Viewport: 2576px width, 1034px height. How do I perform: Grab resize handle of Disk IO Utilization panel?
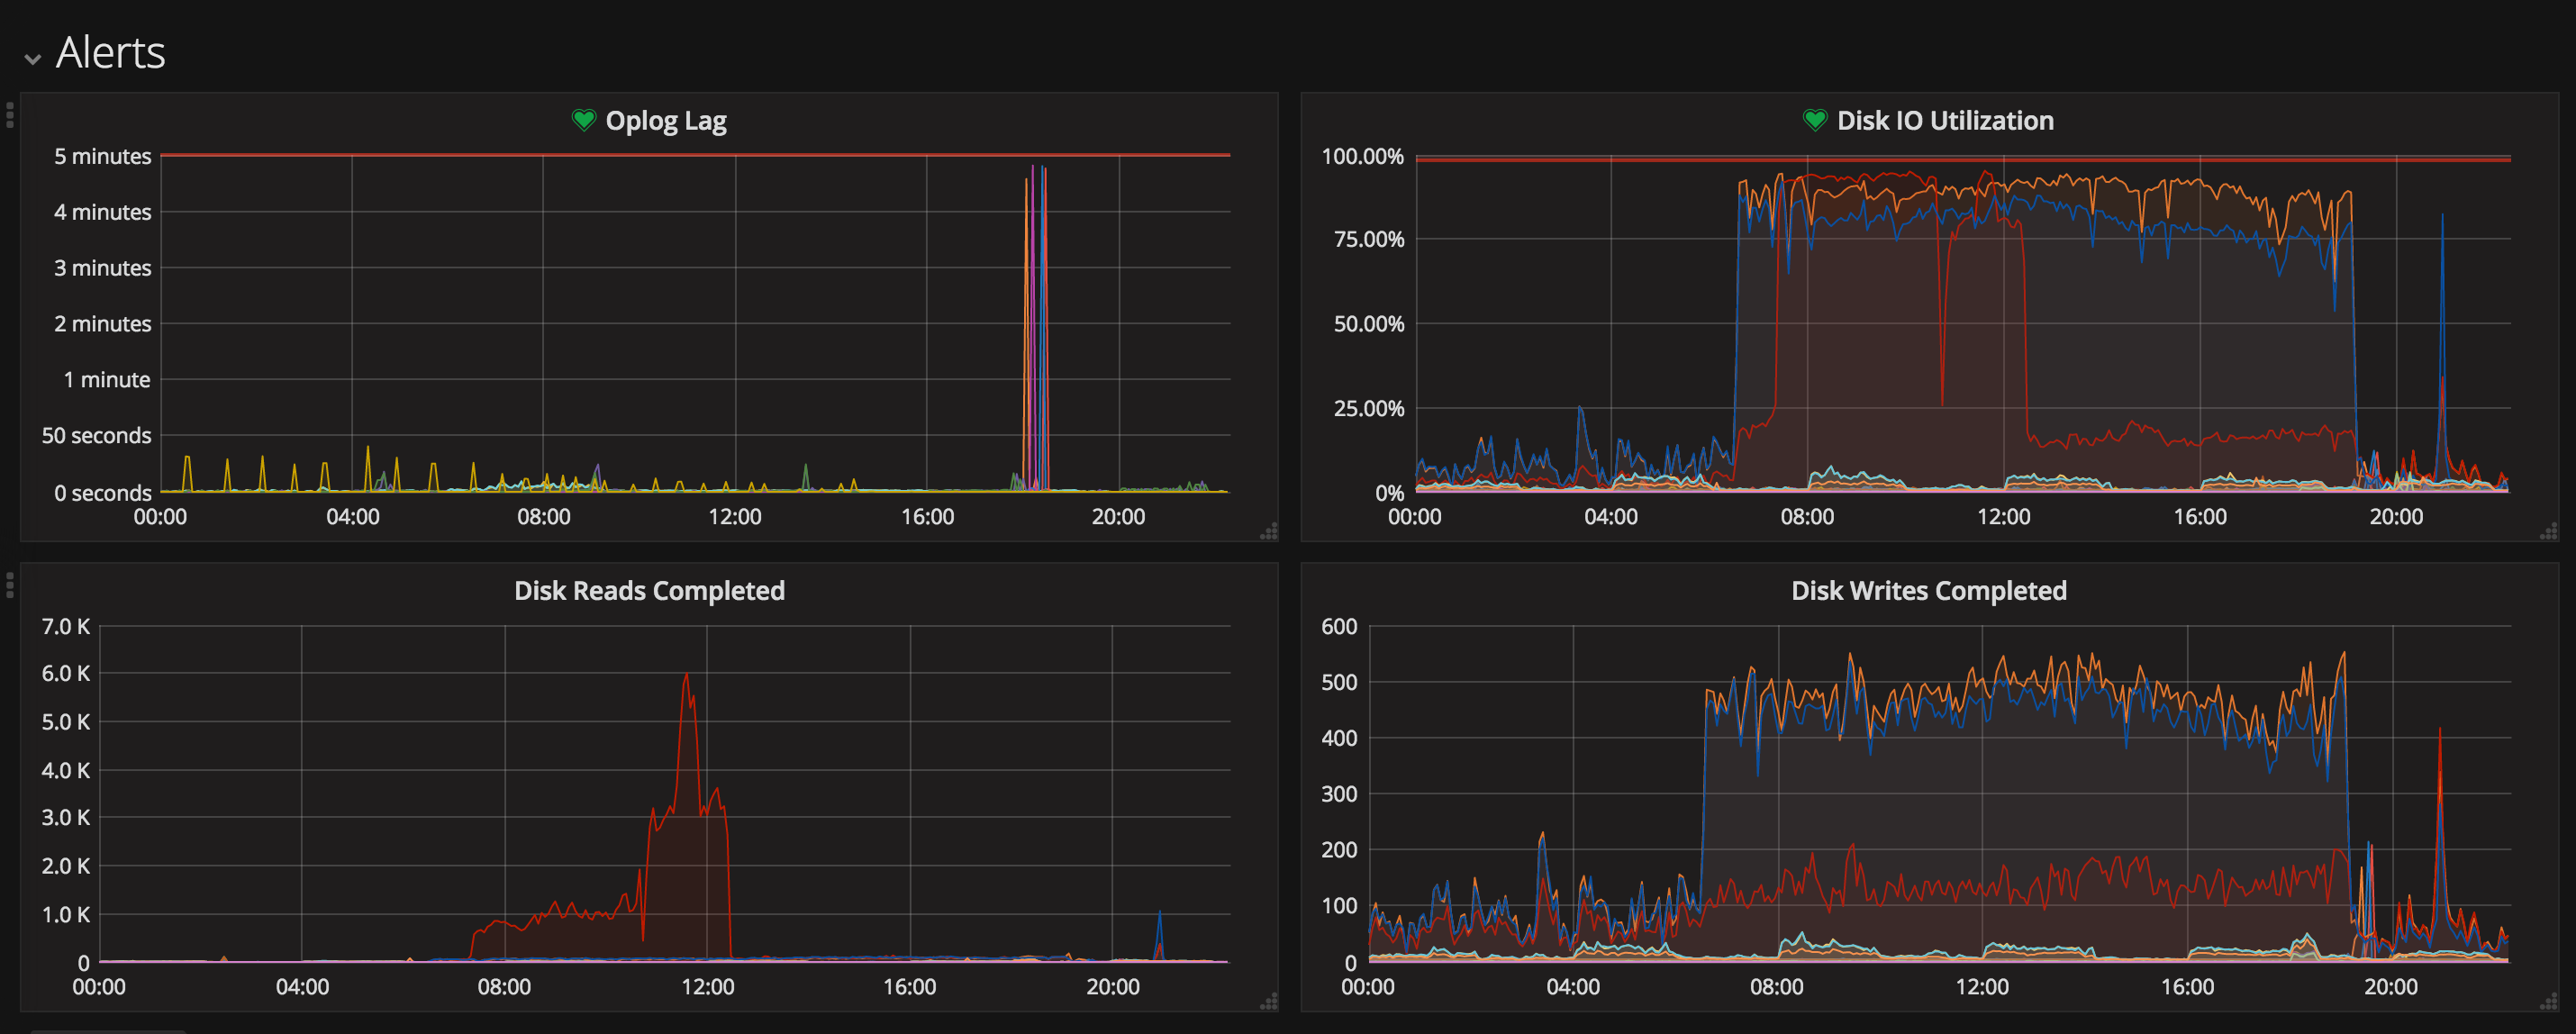click(x=2549, y=532)
